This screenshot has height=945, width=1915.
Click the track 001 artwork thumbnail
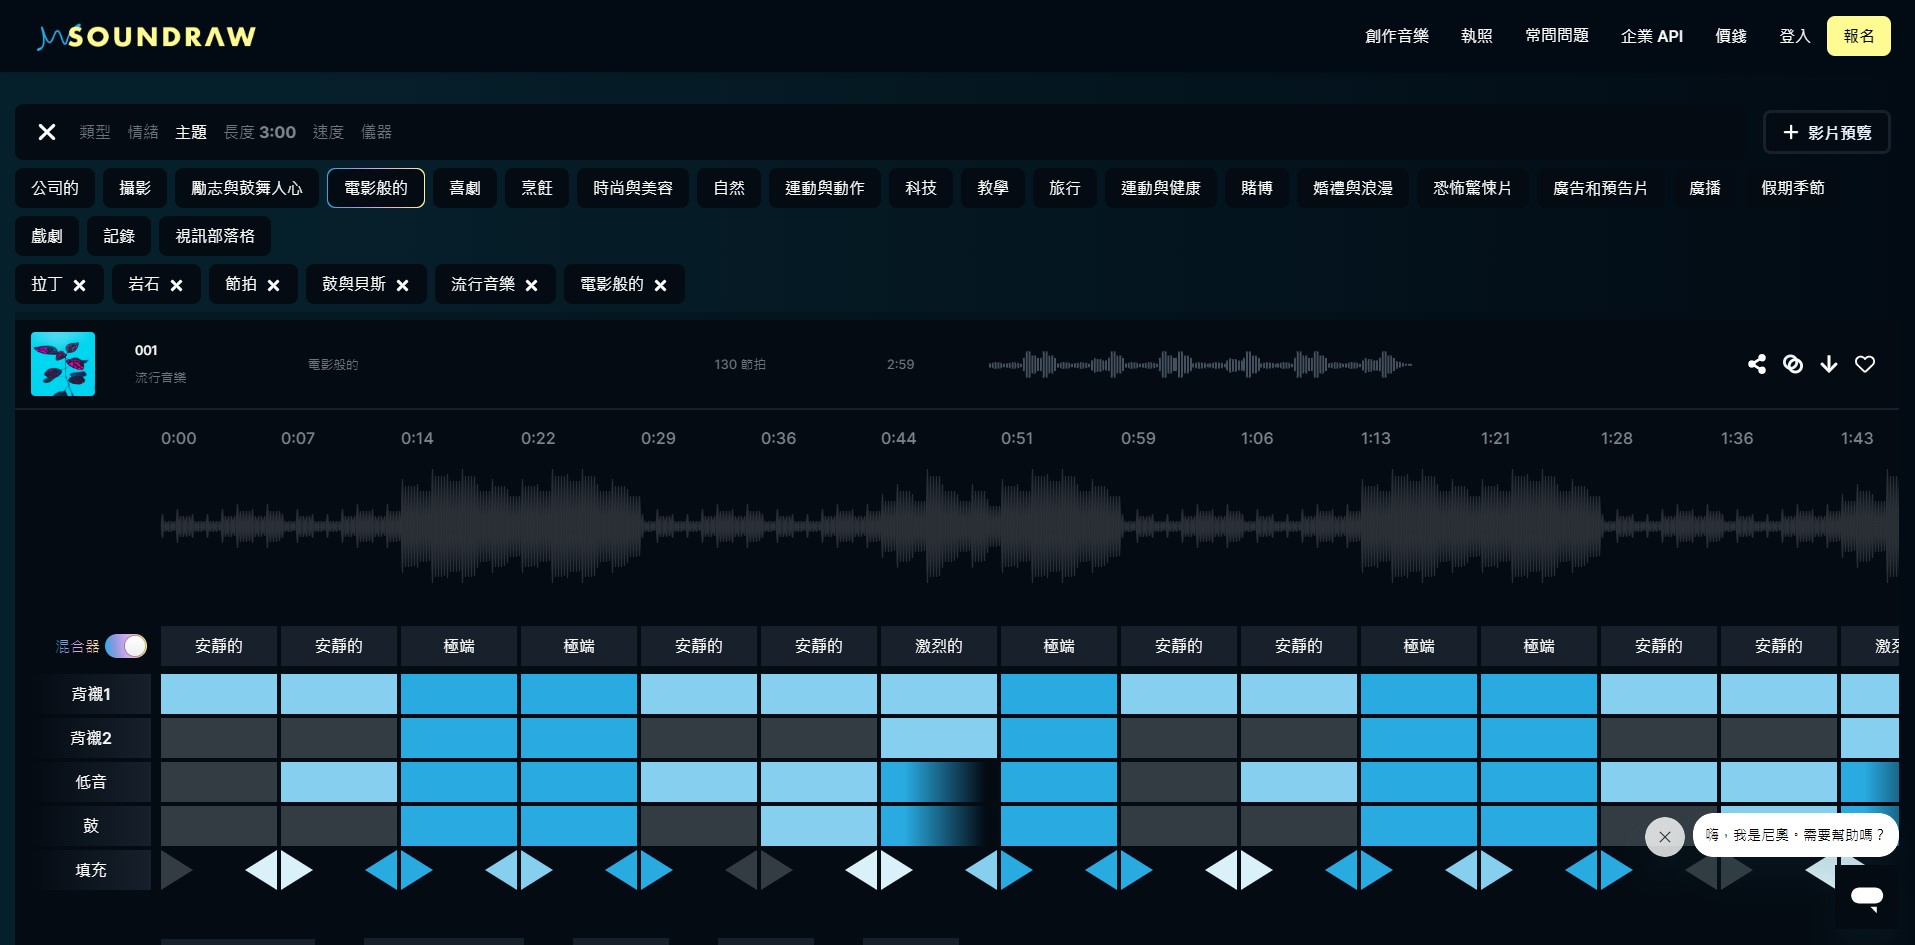click(62, 364)
